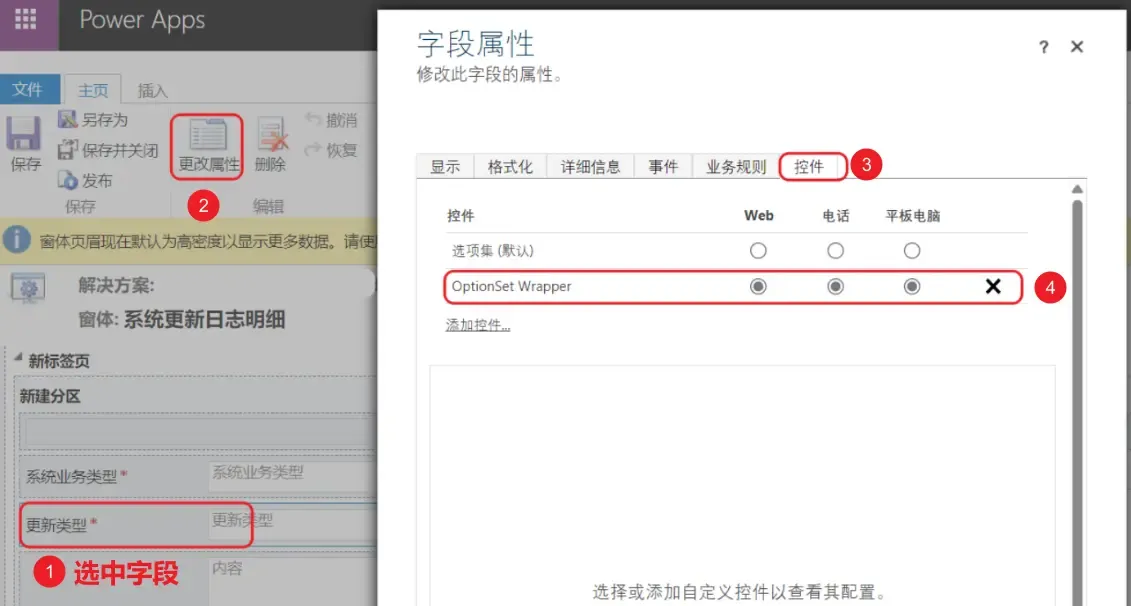Select the 电话 radio for OptionSet Wrapper
The width and height of the screenshot is (1131, 606).
(x=835, y=286)
